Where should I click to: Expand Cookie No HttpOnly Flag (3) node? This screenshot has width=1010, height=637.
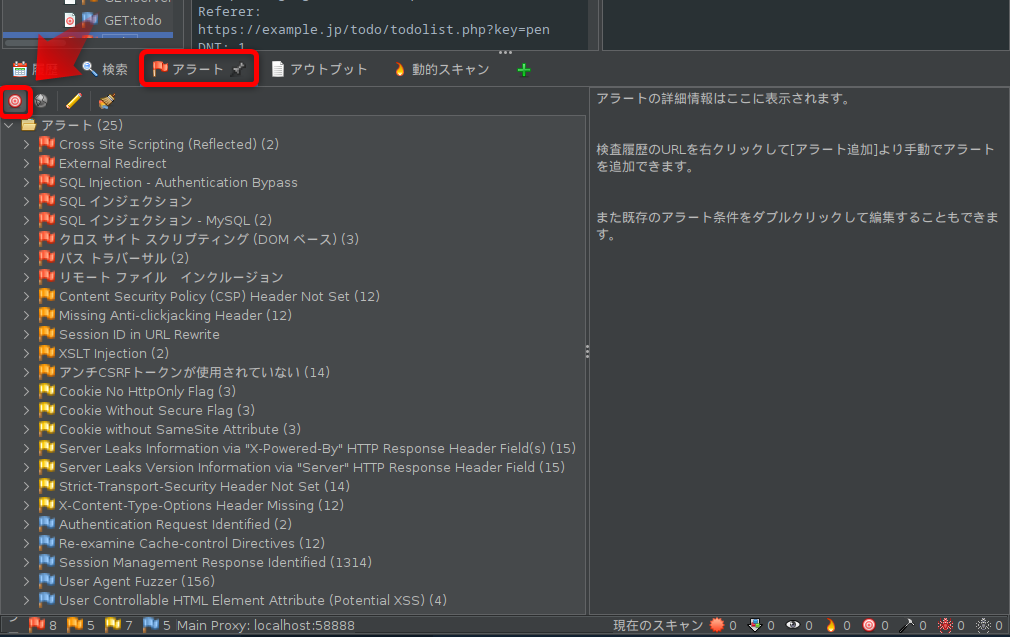coord(26,392)
